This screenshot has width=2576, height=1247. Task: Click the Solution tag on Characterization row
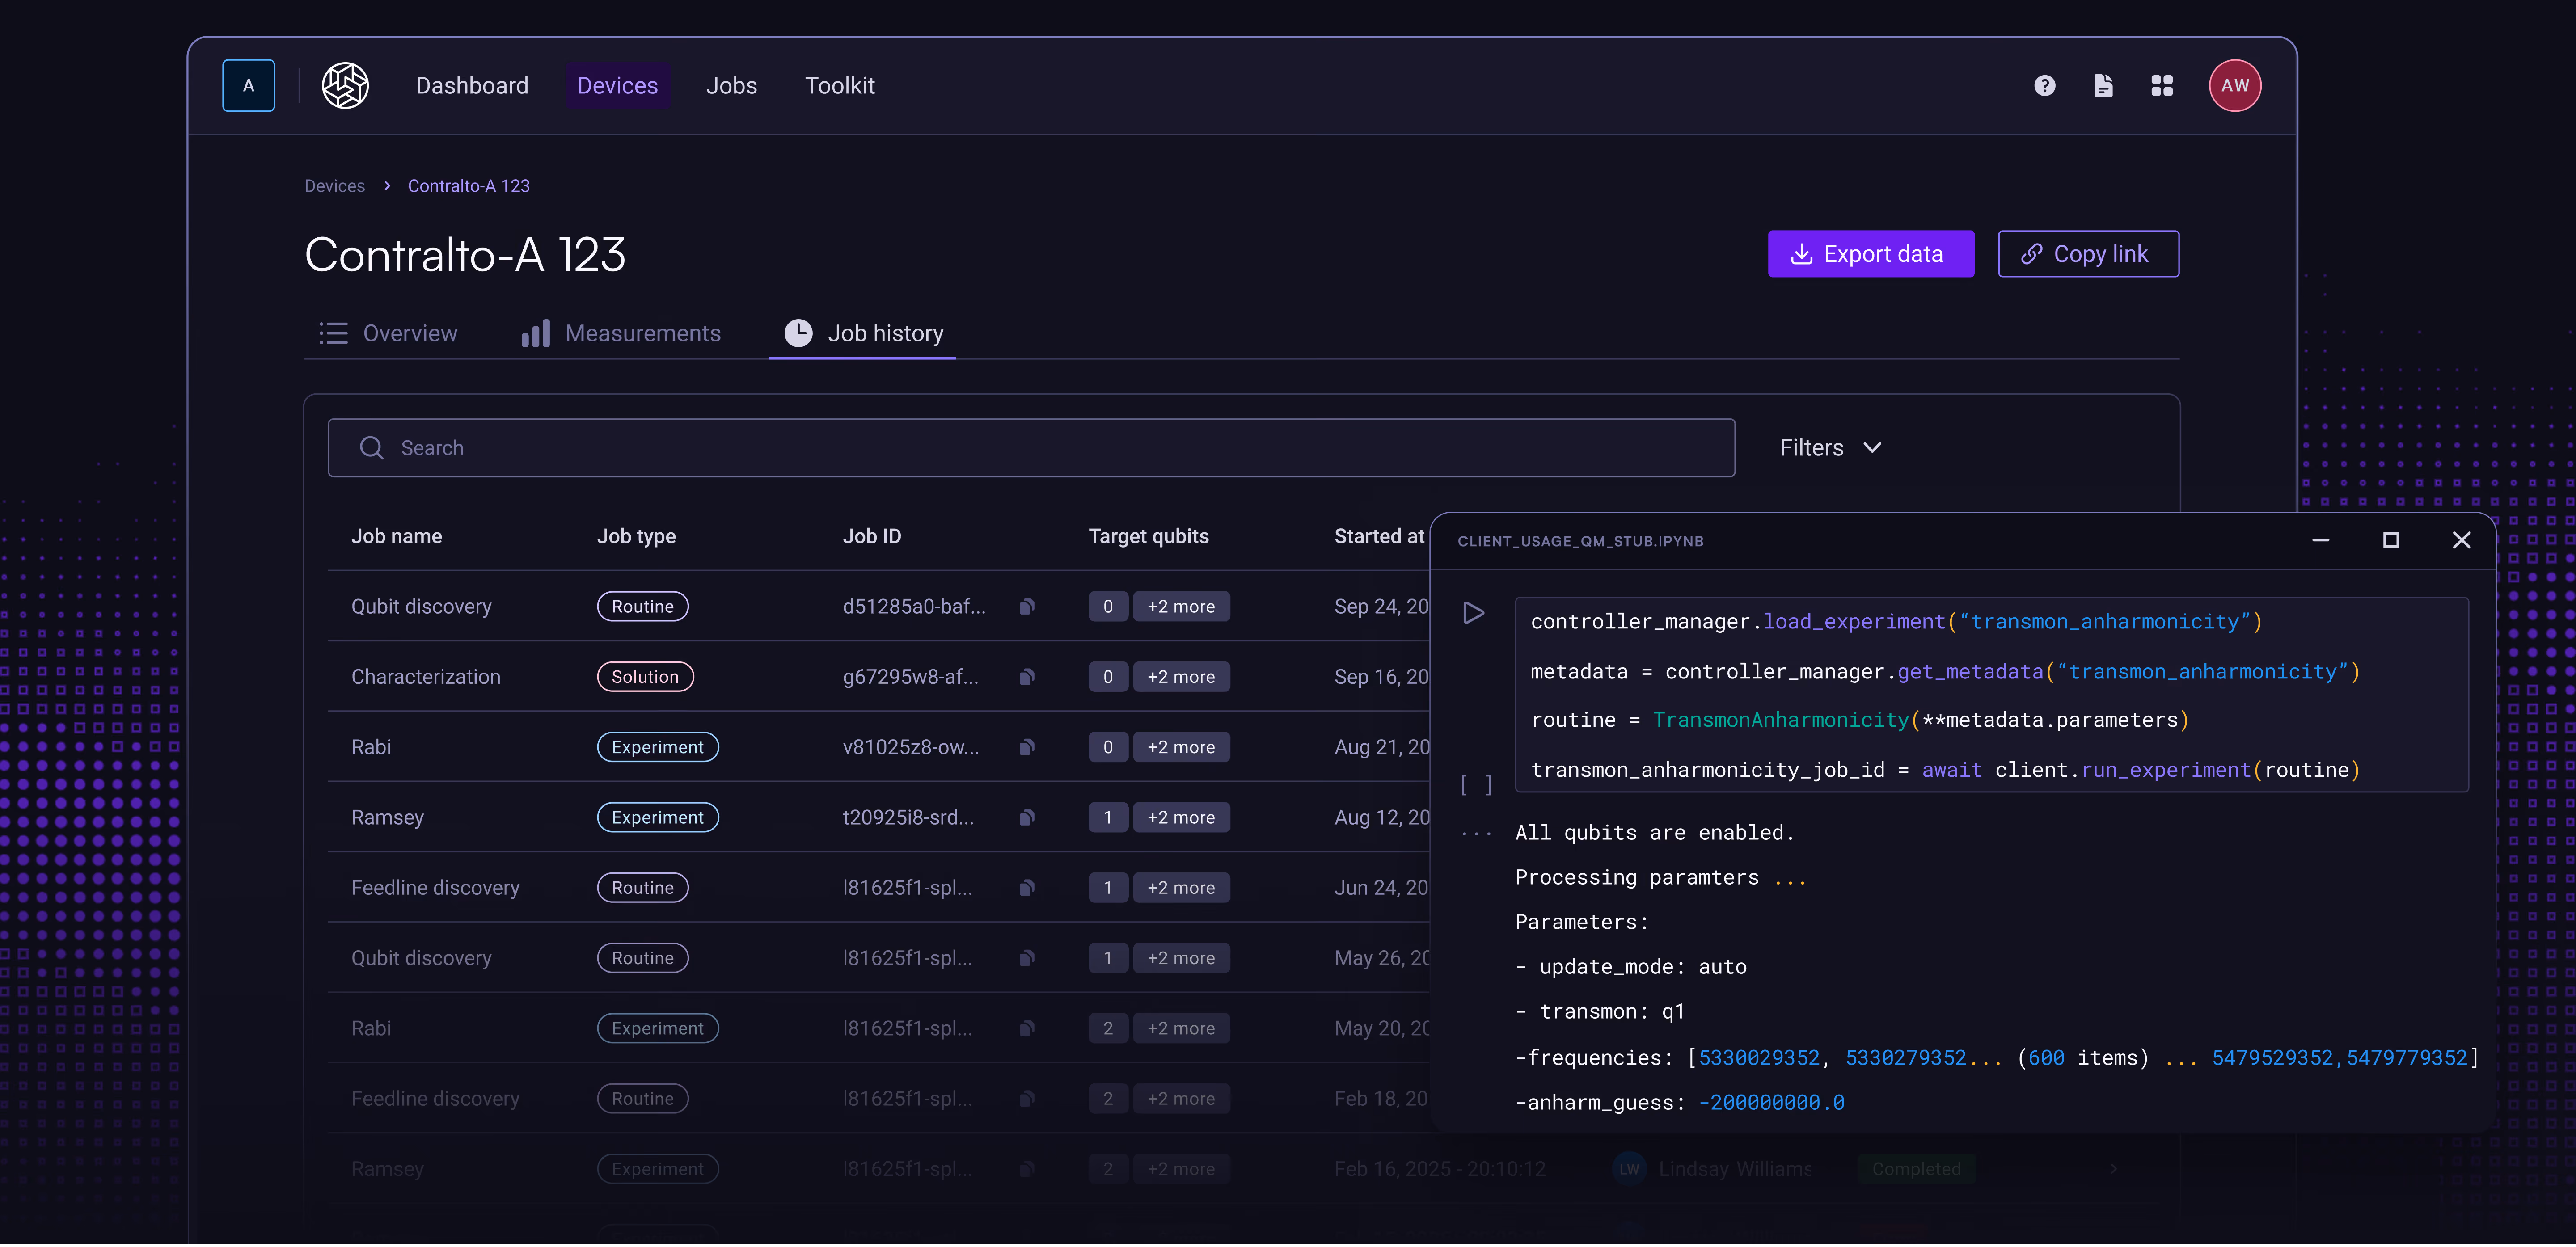(x=645, y=677)
